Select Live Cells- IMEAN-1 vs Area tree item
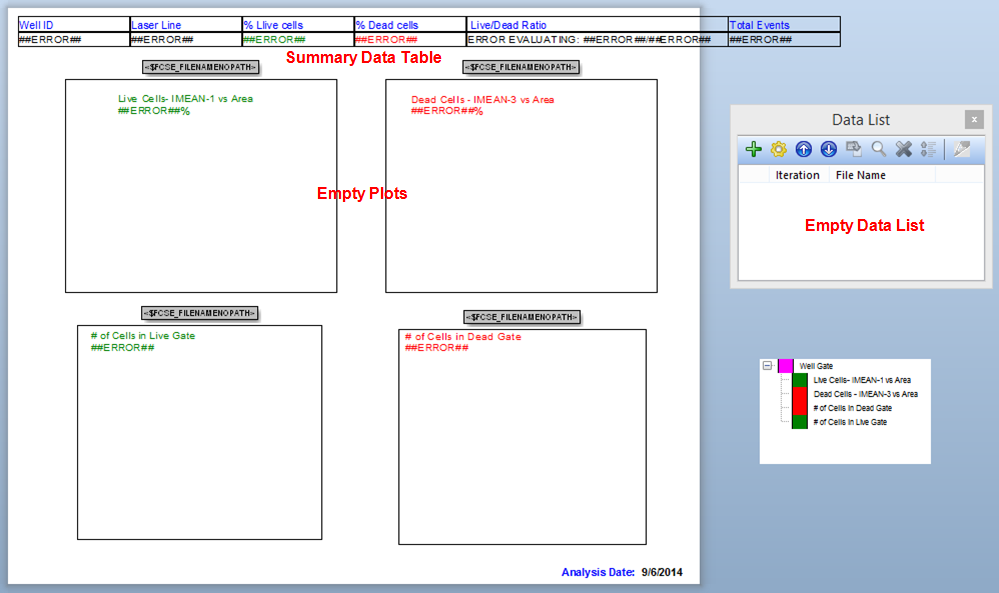The image size is (999, 593). coord(862,380)
